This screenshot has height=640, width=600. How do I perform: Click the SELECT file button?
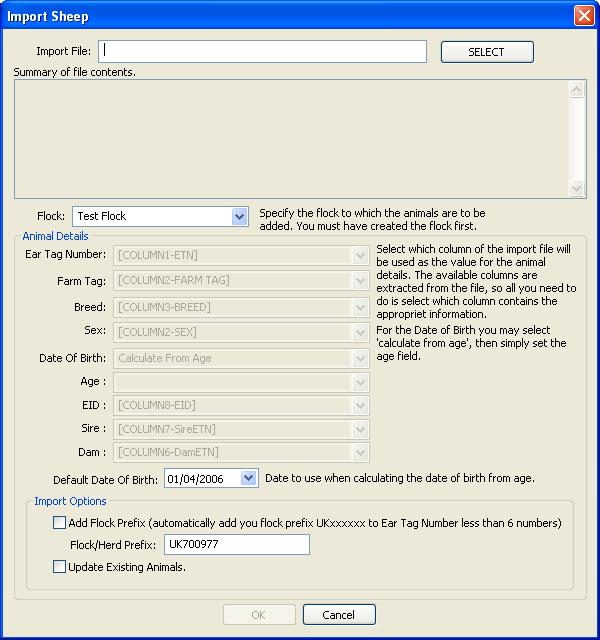487,52
